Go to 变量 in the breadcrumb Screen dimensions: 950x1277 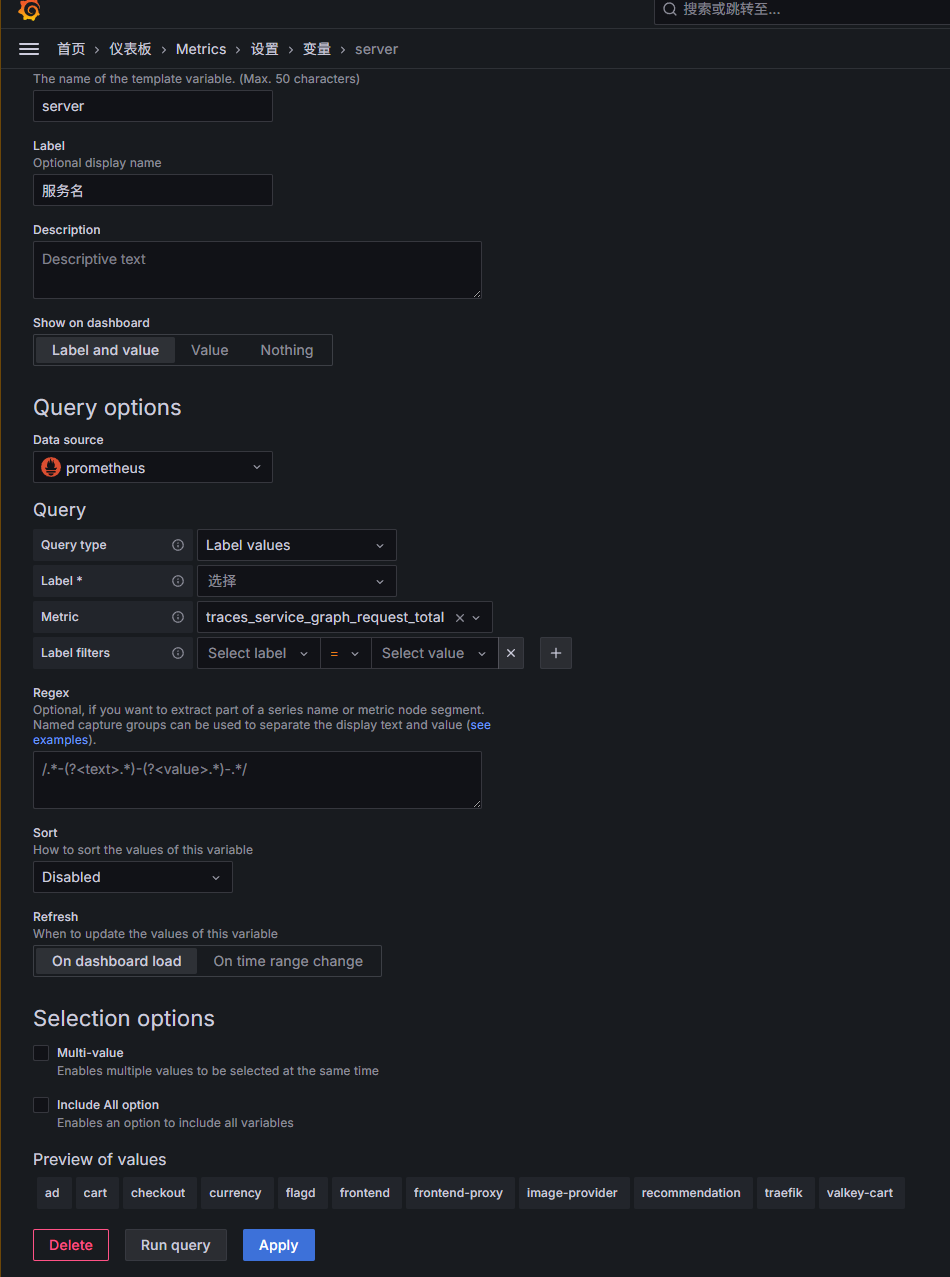(x=317, y=49)
